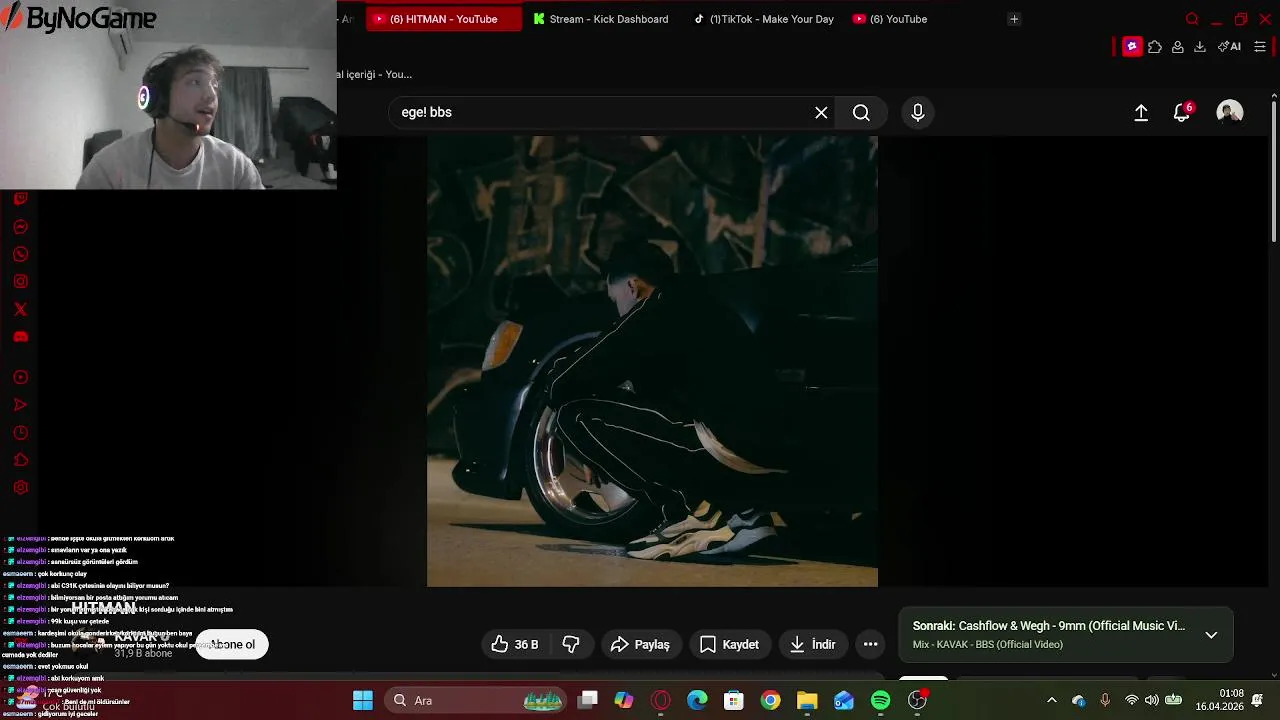The width and height of the screenshot is (1280, 720).
Task: Open Task View on taskbar
Action: (588, 700)
